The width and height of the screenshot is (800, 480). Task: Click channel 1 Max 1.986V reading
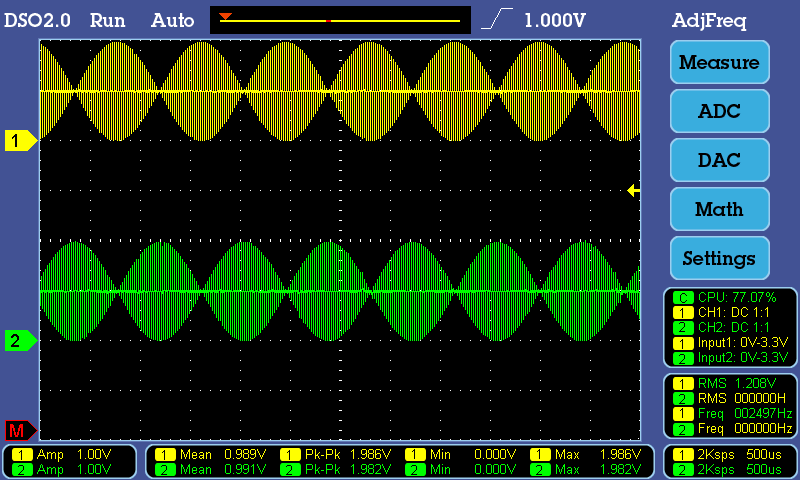(586, 454)
